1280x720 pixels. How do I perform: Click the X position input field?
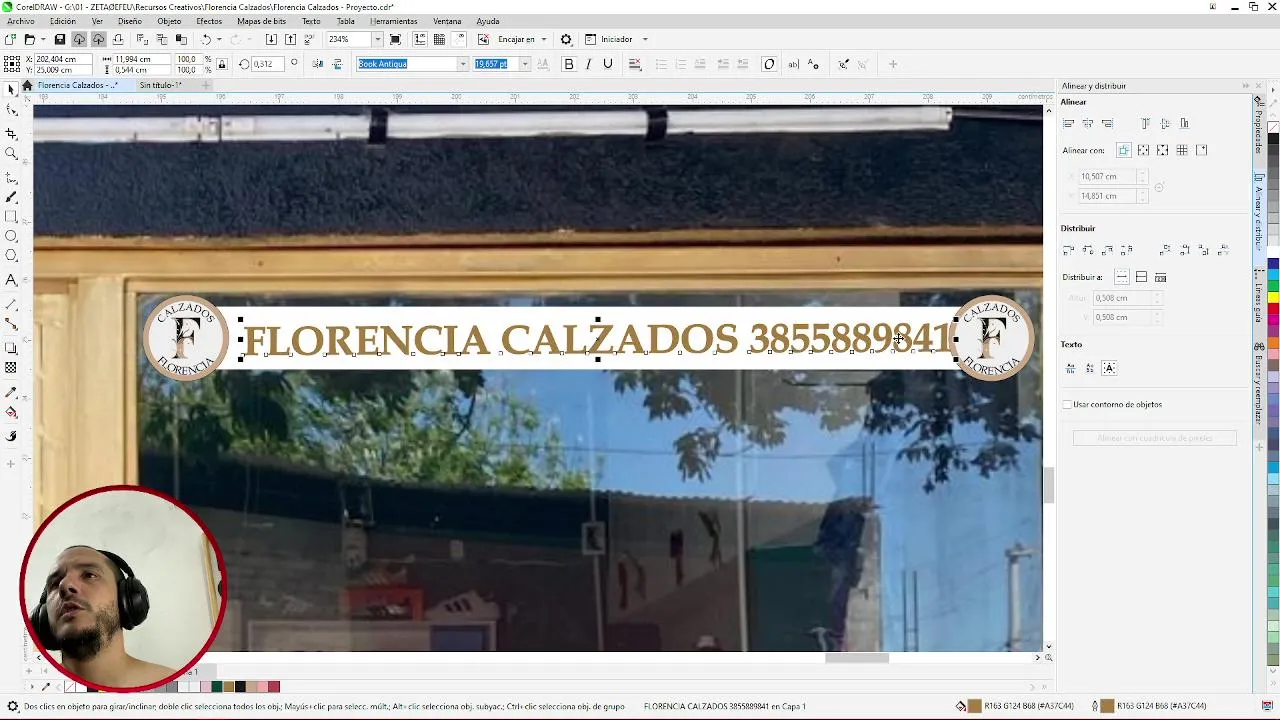point(63,59)
